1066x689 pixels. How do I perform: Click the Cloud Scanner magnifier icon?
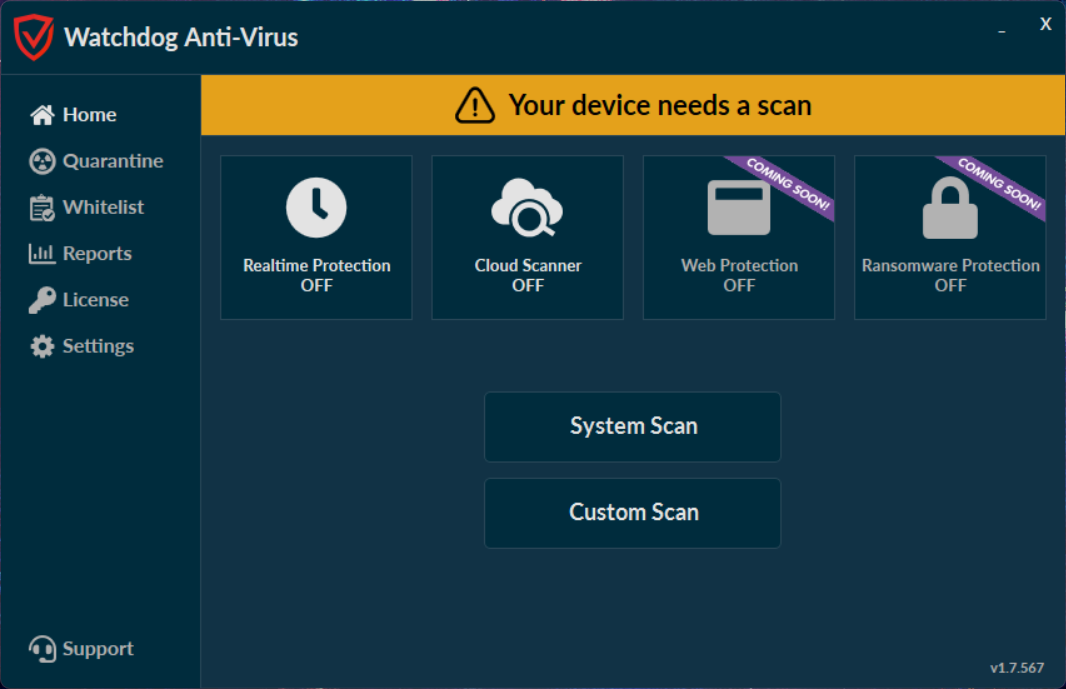pos(527,207)
